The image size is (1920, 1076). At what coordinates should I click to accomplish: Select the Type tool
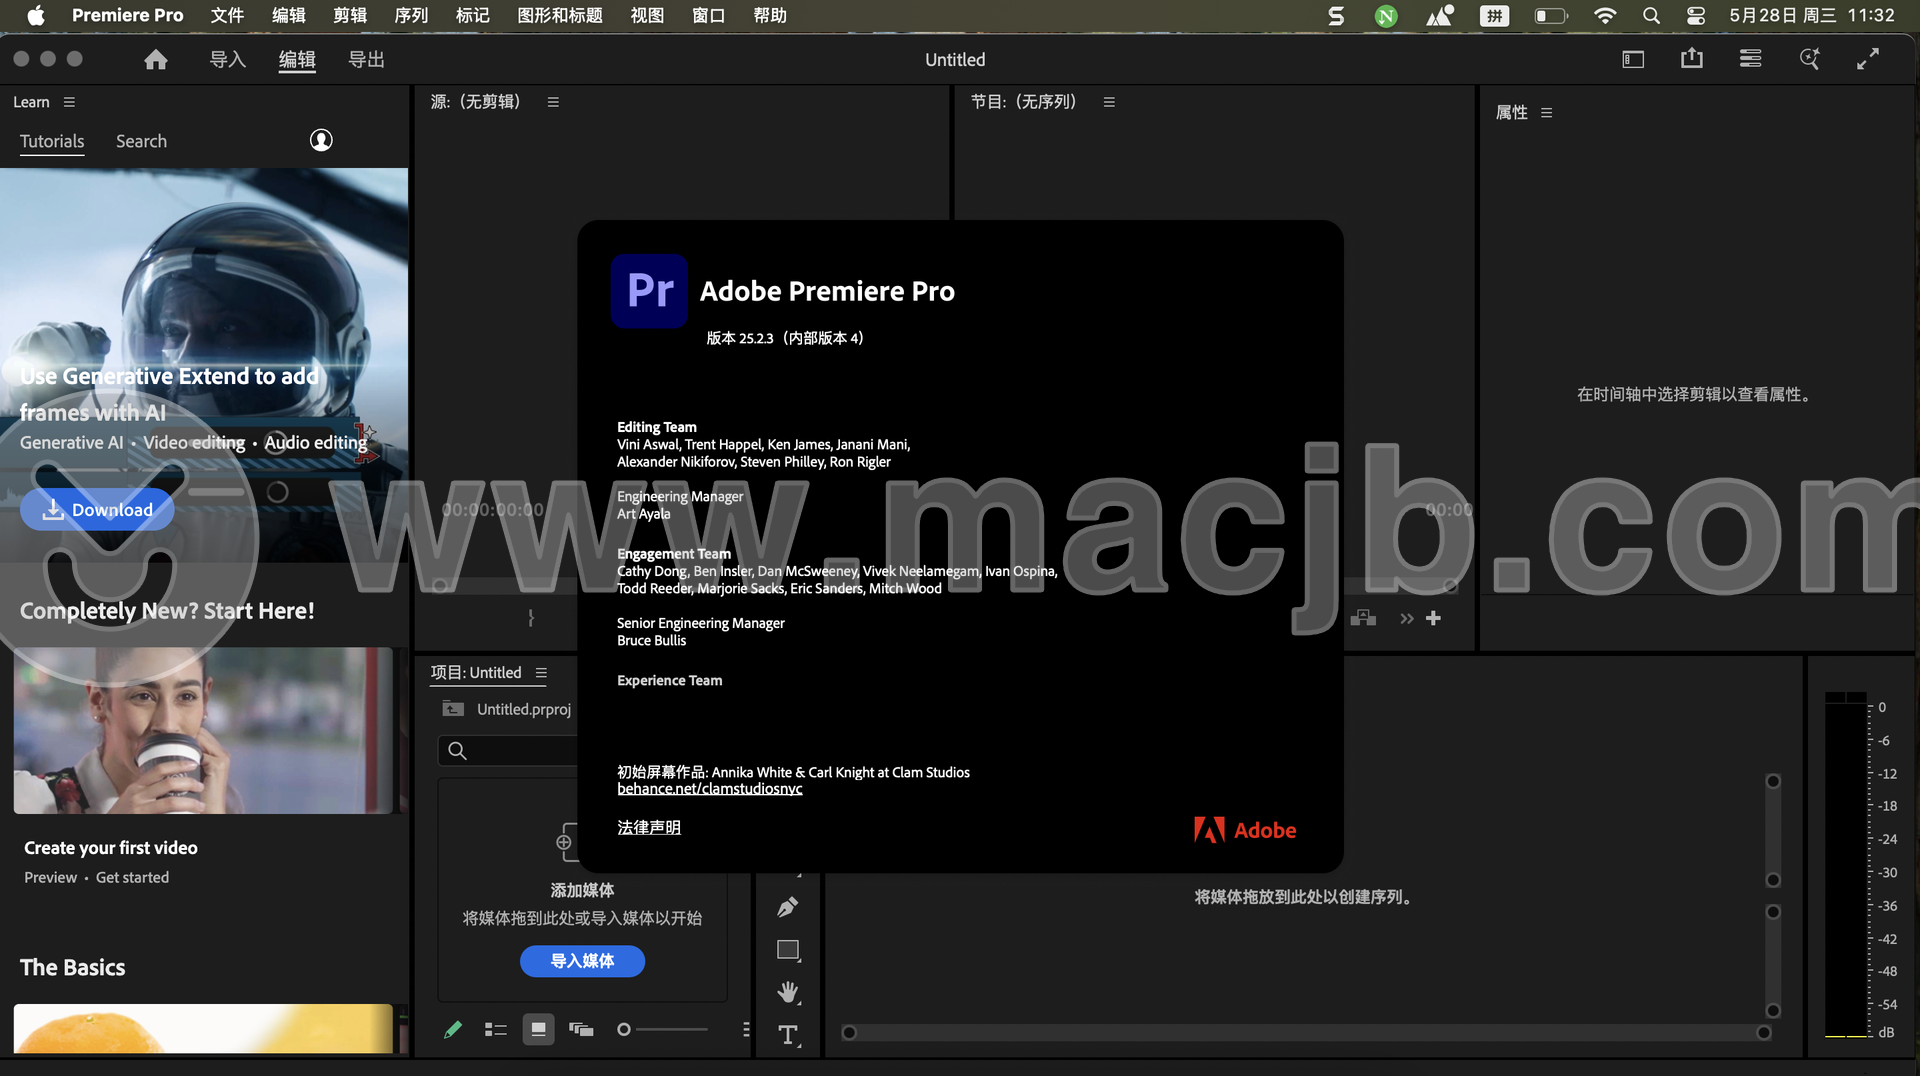coord(788,1035)
